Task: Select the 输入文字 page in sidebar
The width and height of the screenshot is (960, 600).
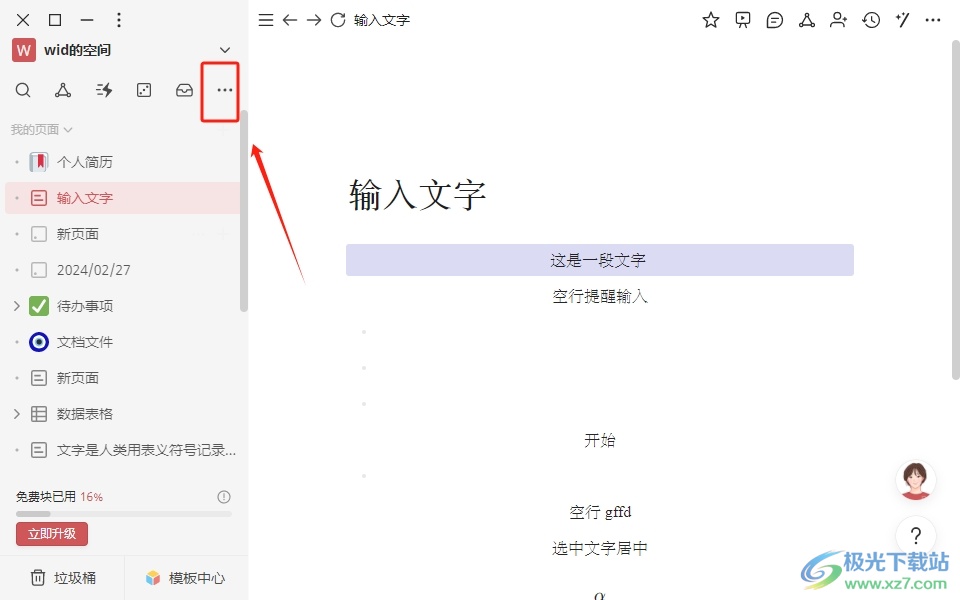Action: tap(122, 198)
